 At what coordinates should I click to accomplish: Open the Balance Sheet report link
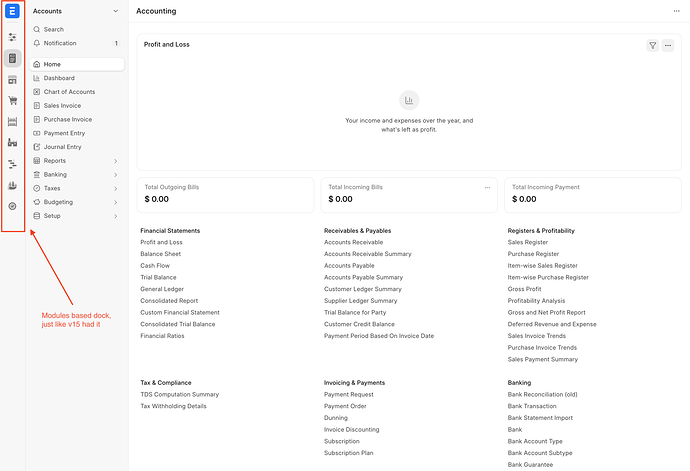point(161,254)
